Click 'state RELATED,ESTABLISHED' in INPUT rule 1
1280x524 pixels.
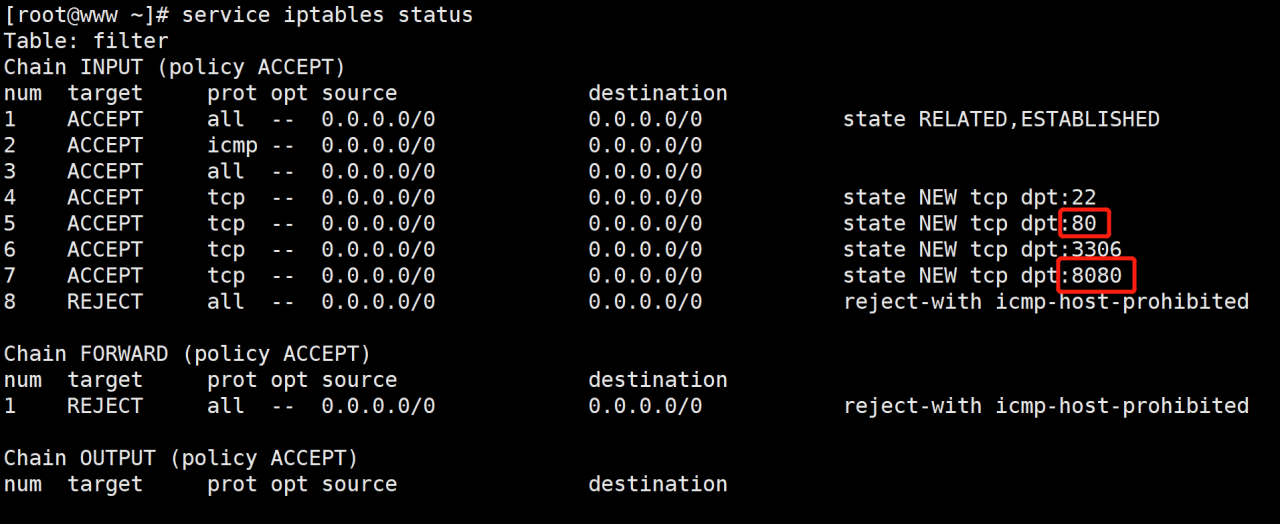coord(1001,119)
